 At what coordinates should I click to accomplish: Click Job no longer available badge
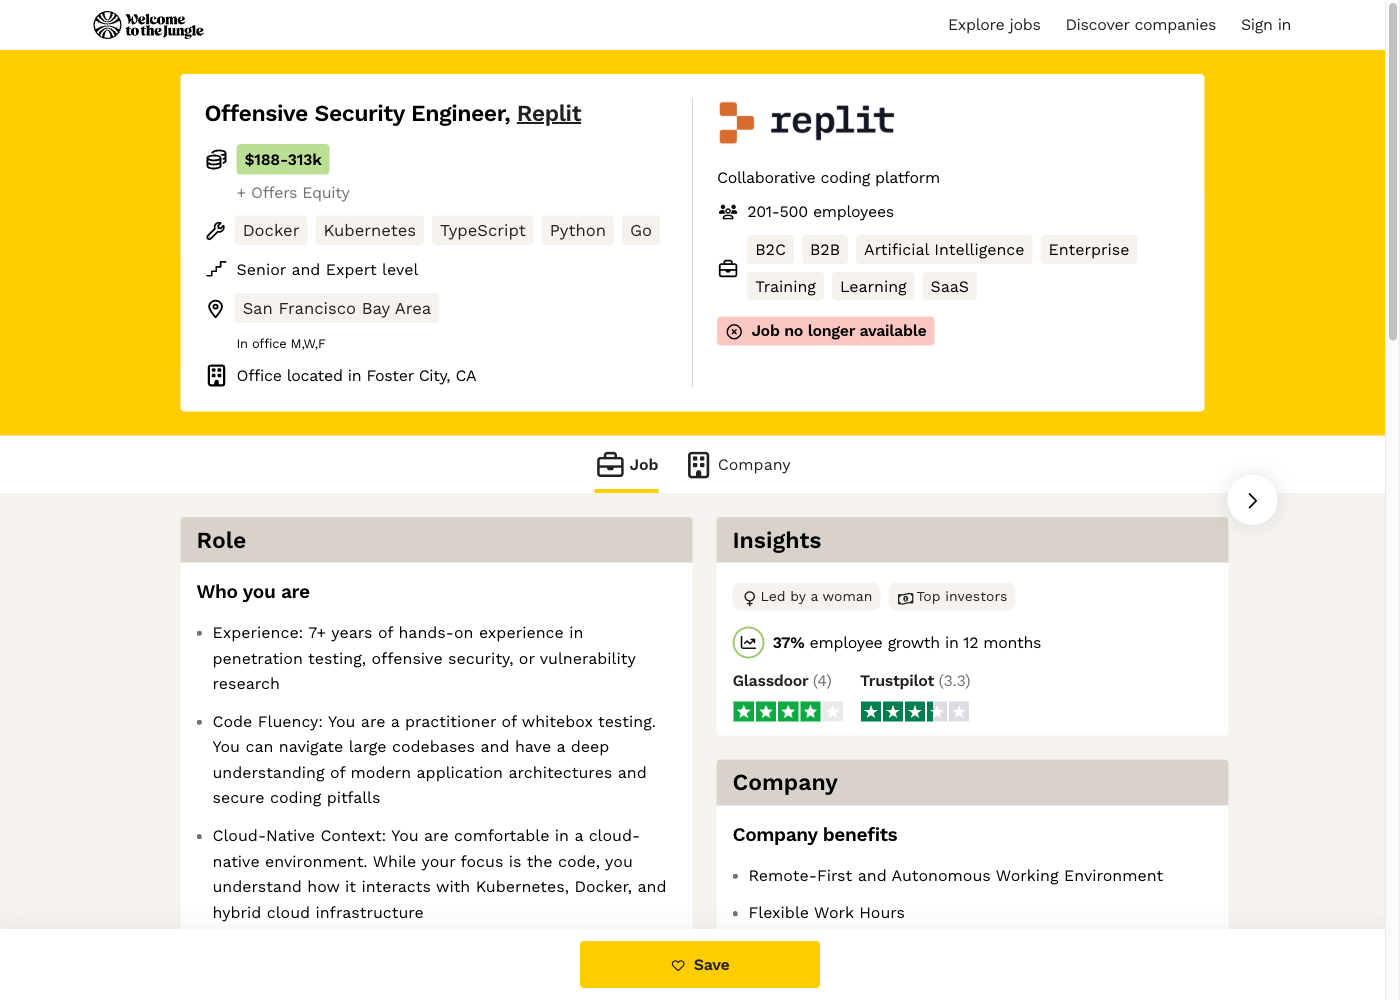tap(826, 331)
